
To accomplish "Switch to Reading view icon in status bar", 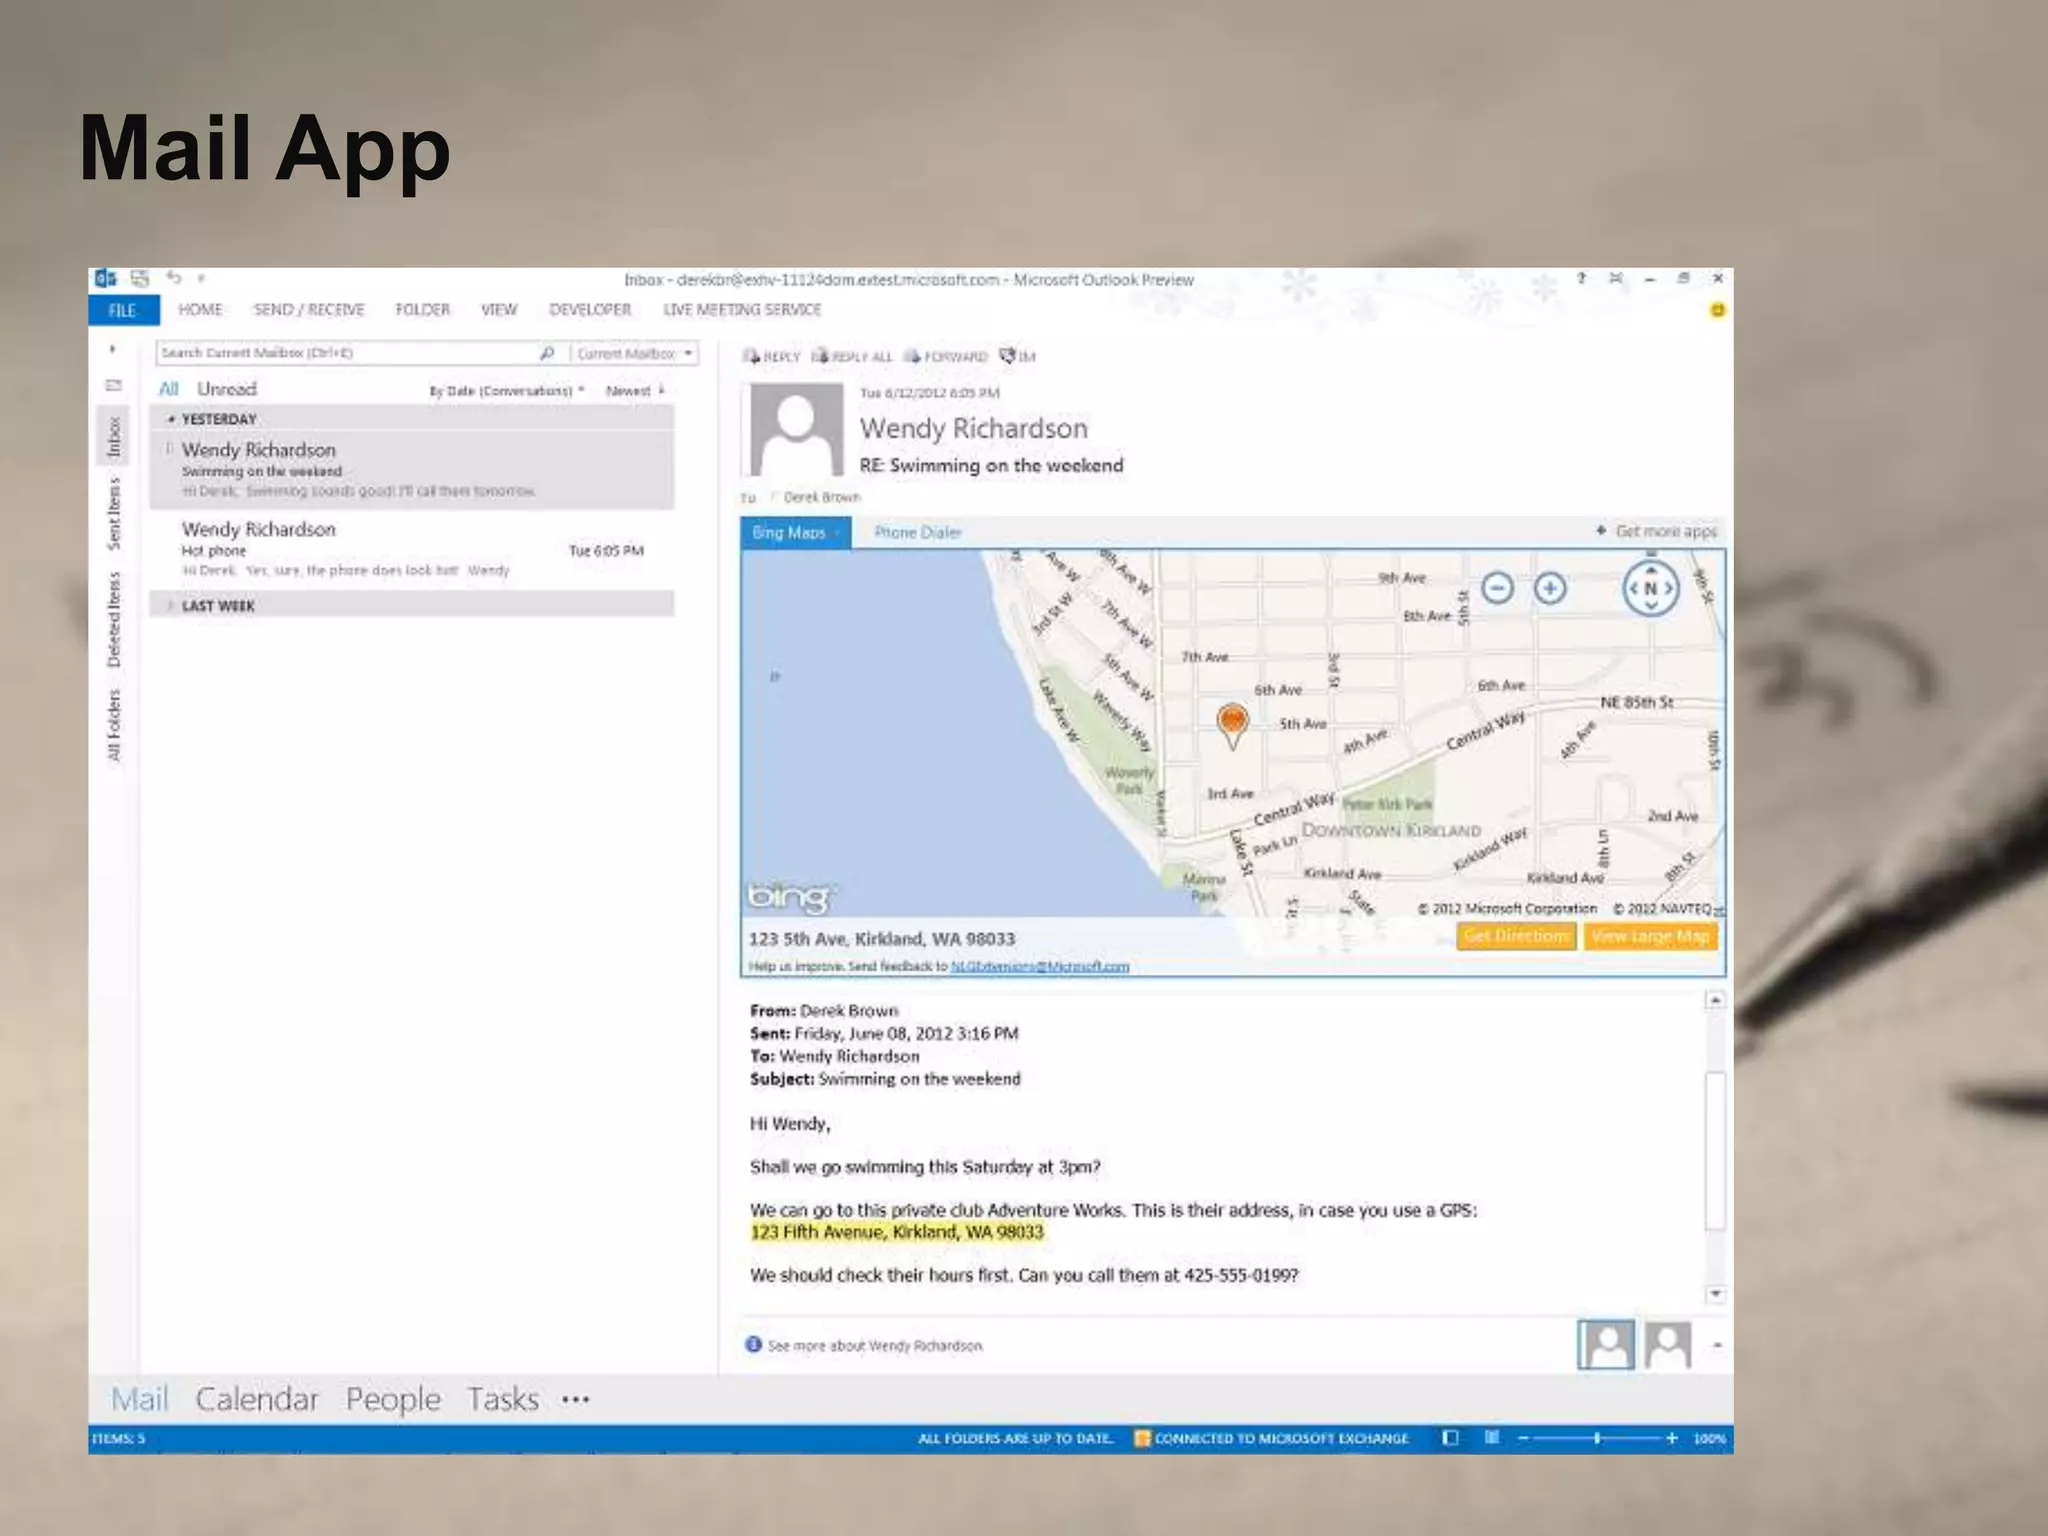I will pos(1491,1438).
